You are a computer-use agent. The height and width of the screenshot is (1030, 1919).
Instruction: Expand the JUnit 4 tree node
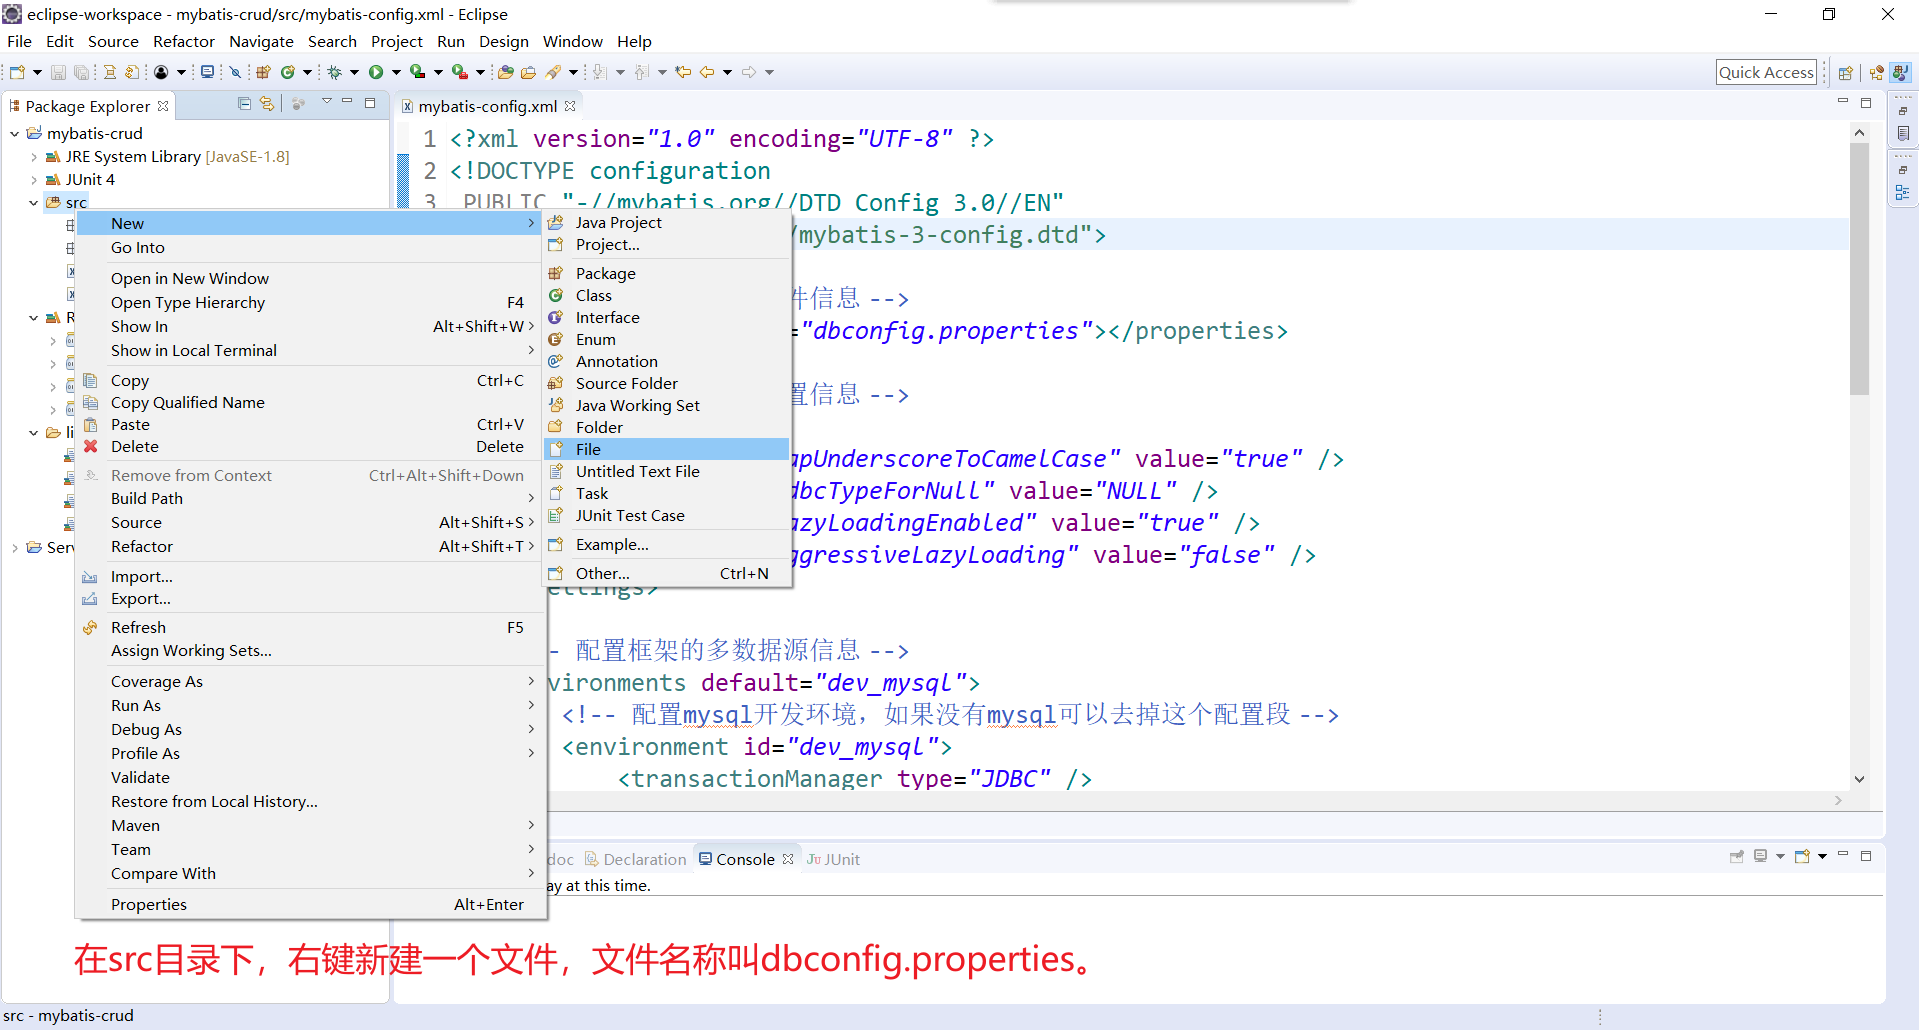[34, 180]
